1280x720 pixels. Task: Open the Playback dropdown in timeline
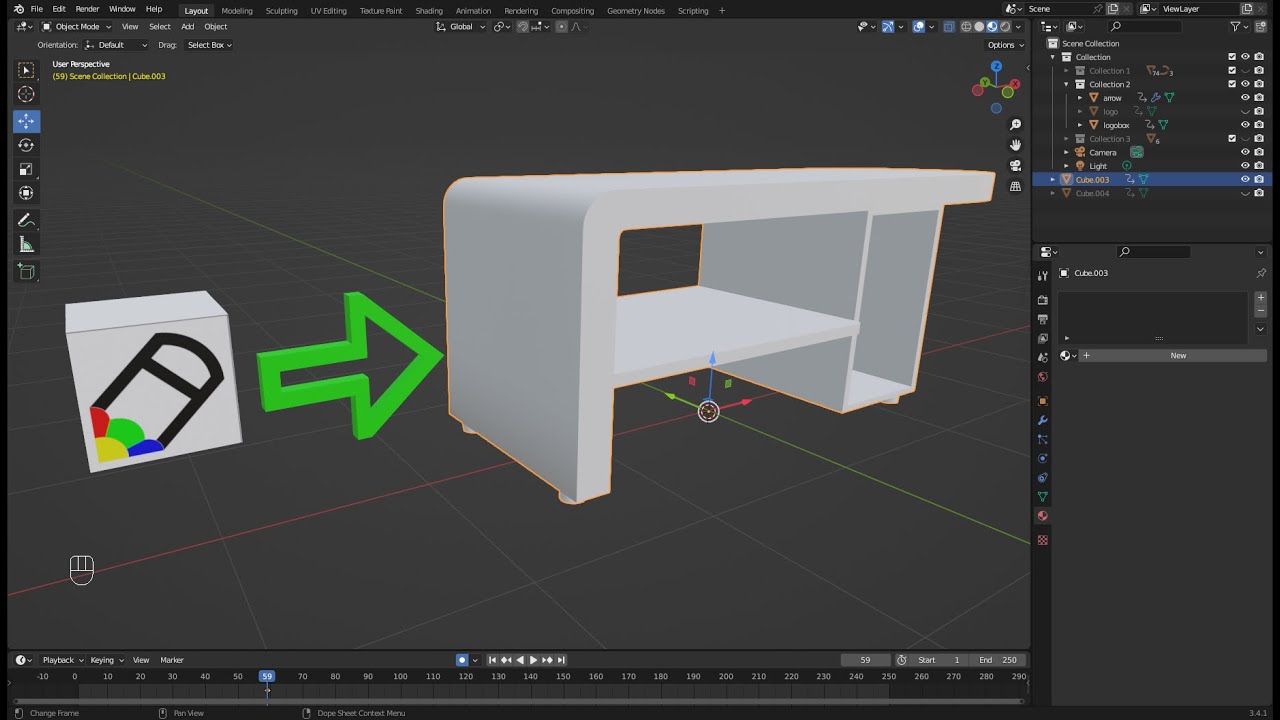[x=63, y=660]
